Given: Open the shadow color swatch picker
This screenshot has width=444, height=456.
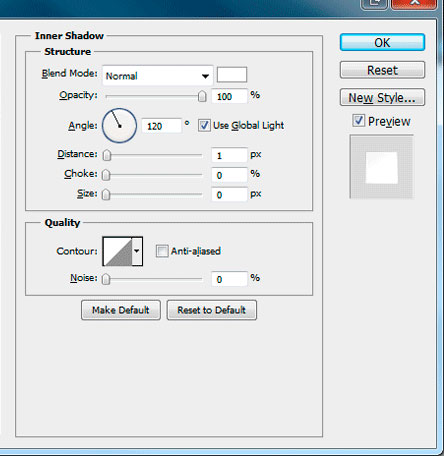Looking at the screenshot, I should click(232, 75).
